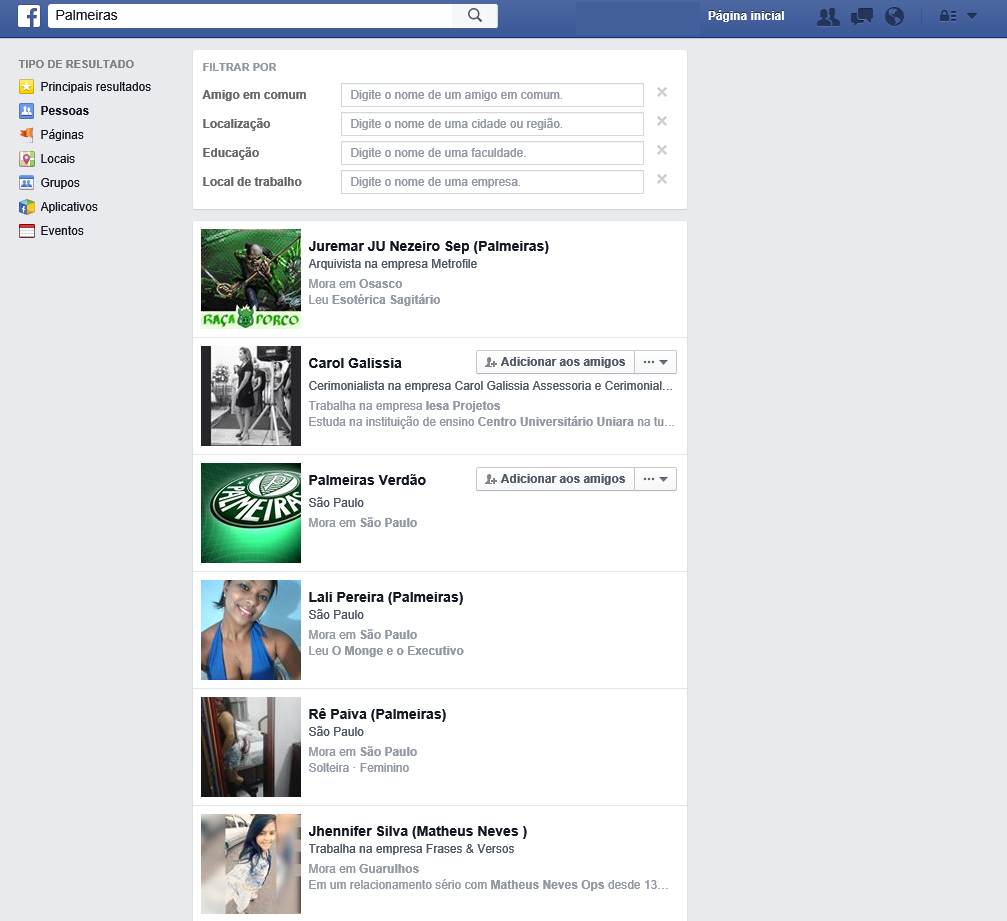Click São Paulo link under Palmeiras Verdão
Viewport: 1007px width, 921px height.
(388, 522)
